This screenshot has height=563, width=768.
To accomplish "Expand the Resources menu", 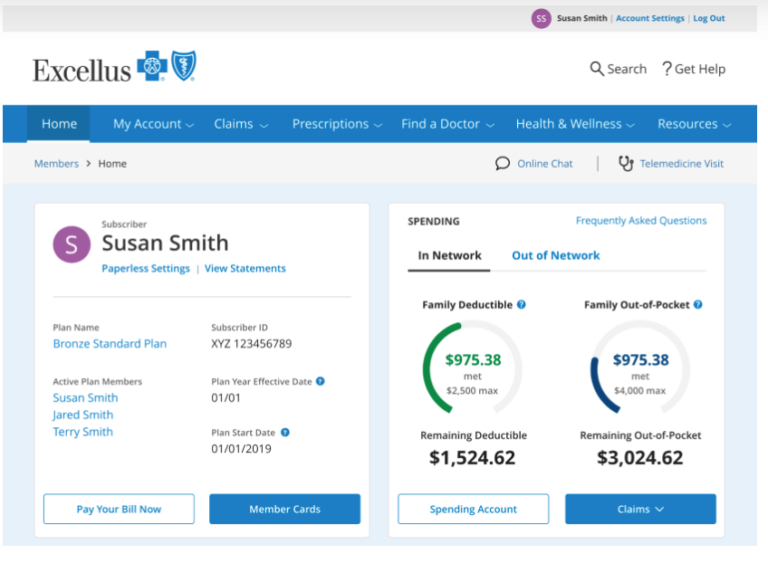I will pos(694,124).
